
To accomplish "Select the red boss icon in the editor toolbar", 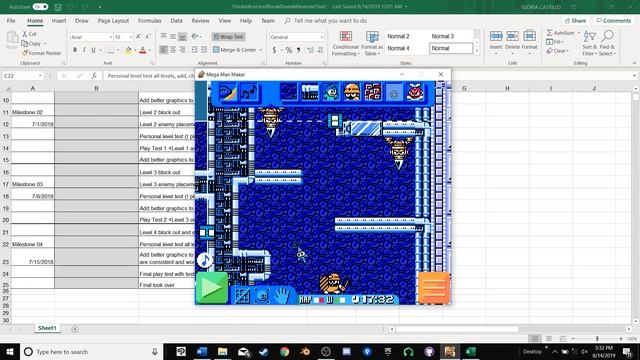I will point(415,92).
